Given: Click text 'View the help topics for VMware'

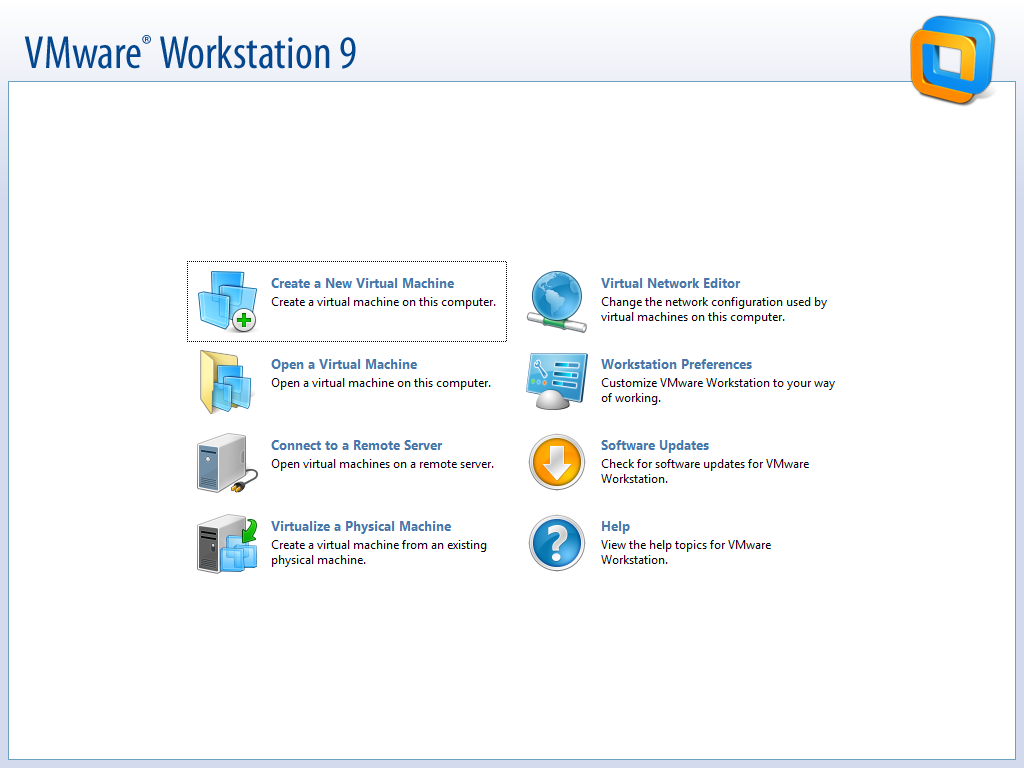Looking at the screenshot, I should coord(686,545).
